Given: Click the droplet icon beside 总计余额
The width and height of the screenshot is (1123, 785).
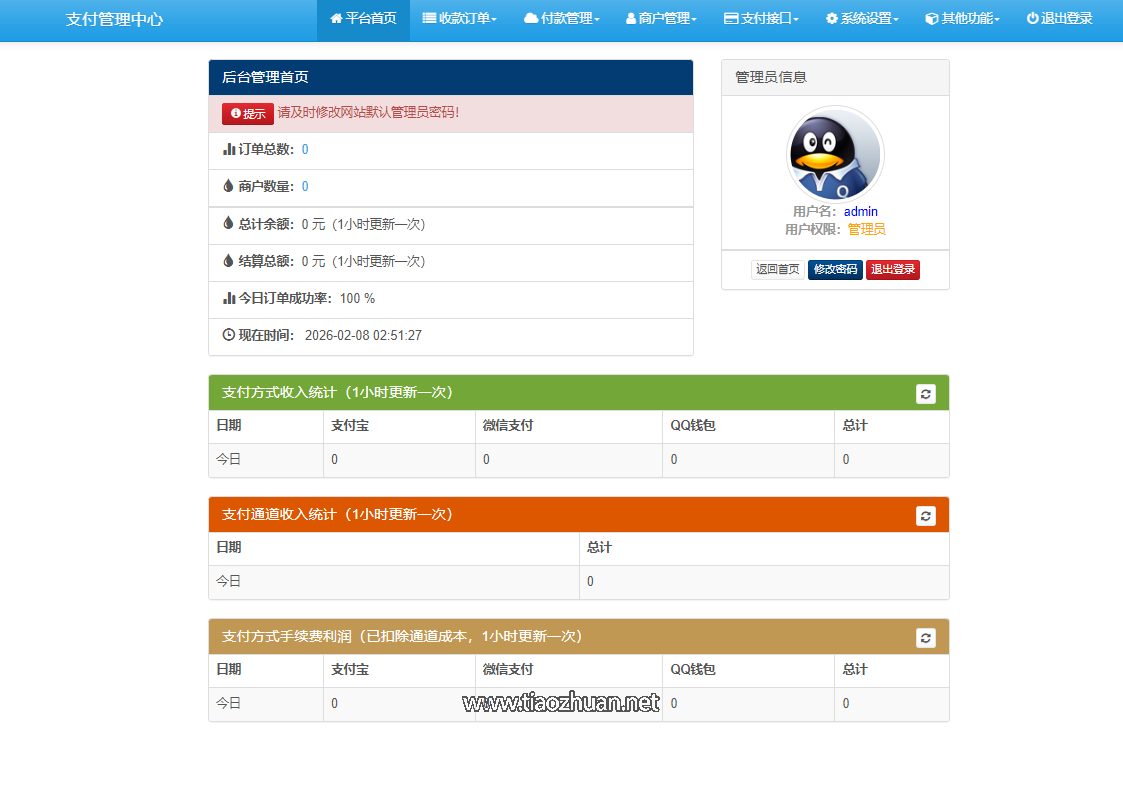Looking at the screenshot, I should tap(229, 224).
